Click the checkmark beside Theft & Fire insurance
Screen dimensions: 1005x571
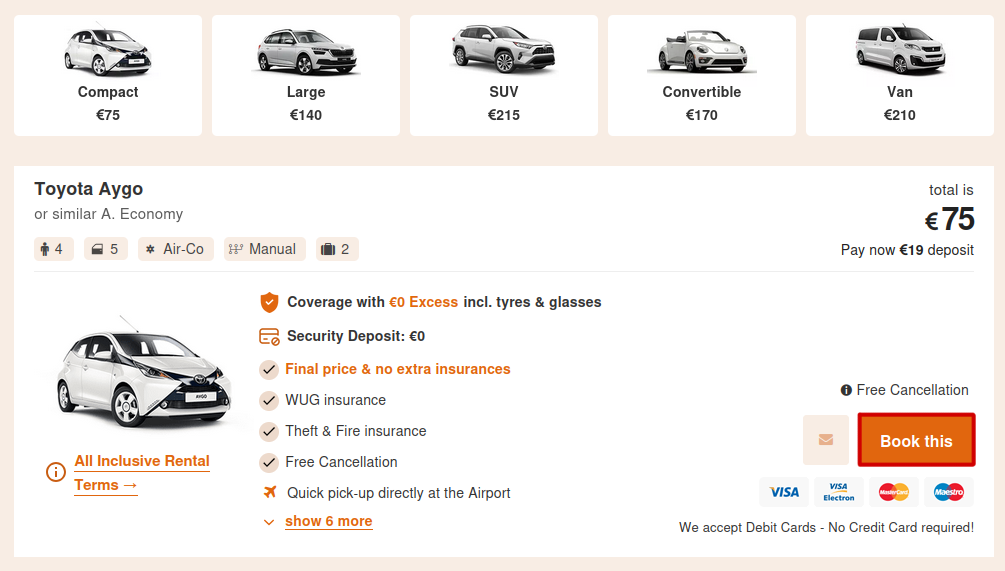pyautogui.click(x=269, y=431)
